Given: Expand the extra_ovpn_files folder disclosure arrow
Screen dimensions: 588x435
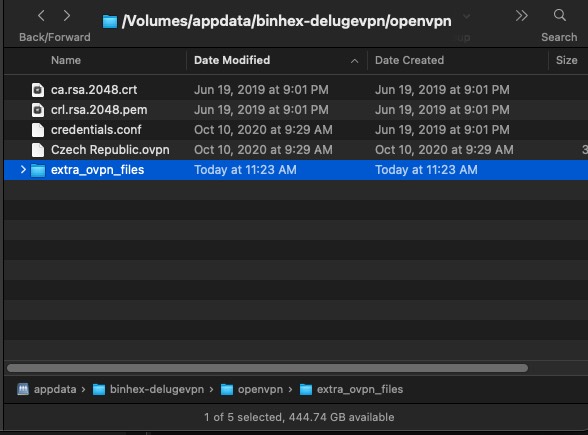Looking at the screenshot, I should (x=23, y=170).
